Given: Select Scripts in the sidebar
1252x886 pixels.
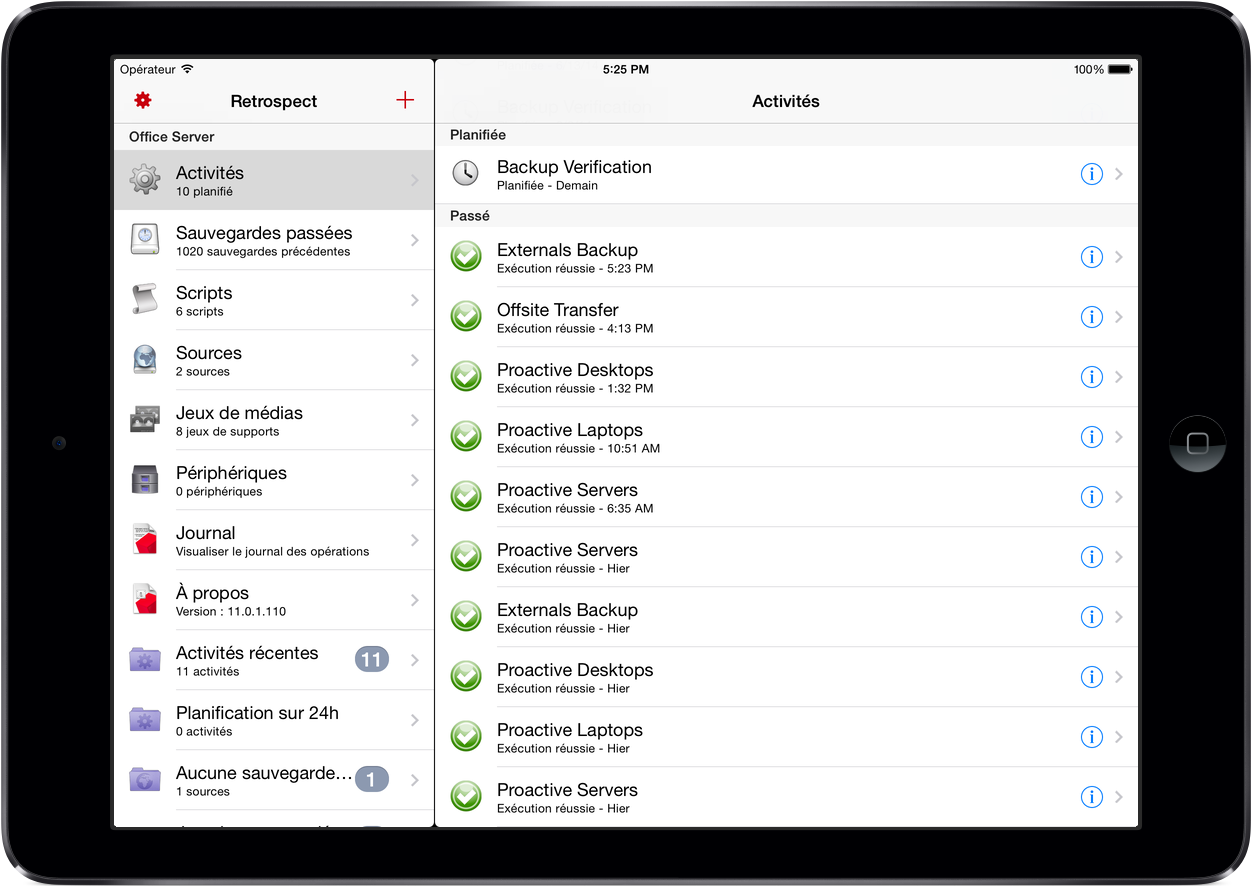Looking at the screenshot, I should [x=274, y=300].
